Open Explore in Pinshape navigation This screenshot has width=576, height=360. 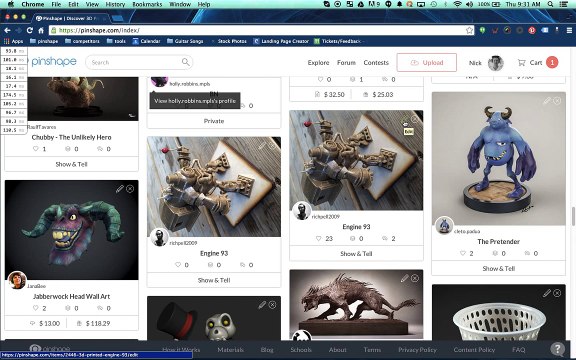[x=318, y=62]
